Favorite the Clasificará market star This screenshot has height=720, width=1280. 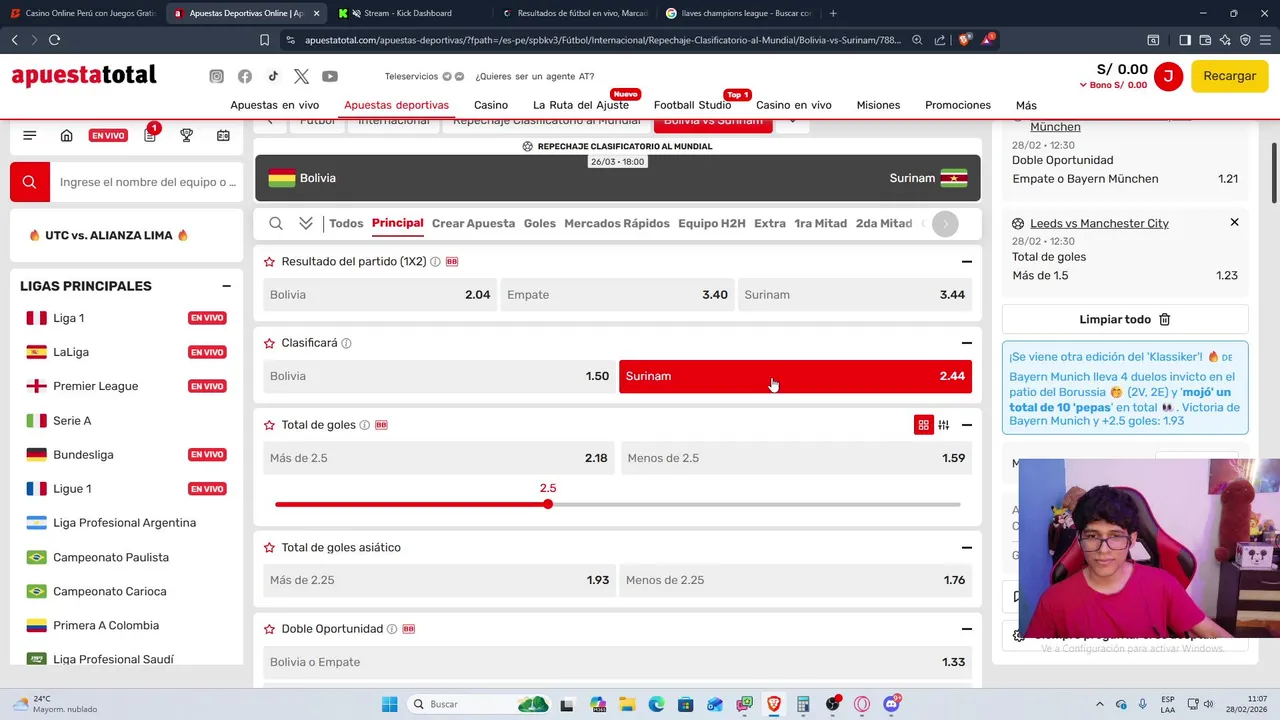269,343
